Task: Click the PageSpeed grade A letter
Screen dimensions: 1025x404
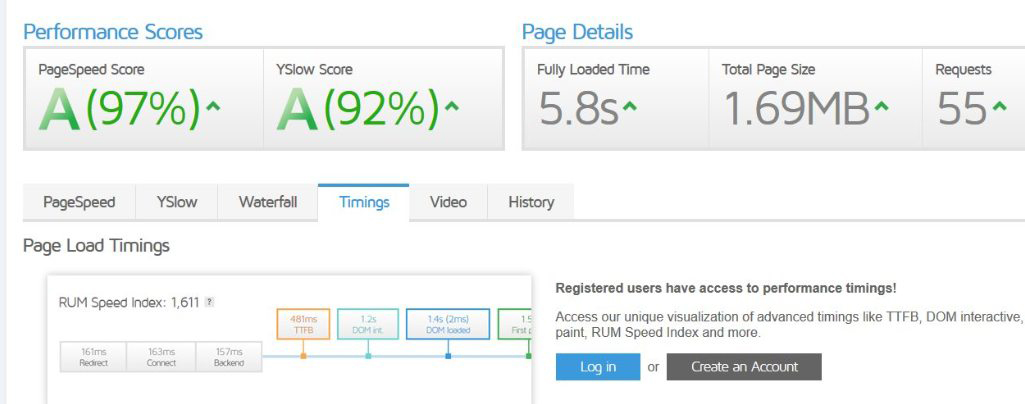Action: point(59,110)
